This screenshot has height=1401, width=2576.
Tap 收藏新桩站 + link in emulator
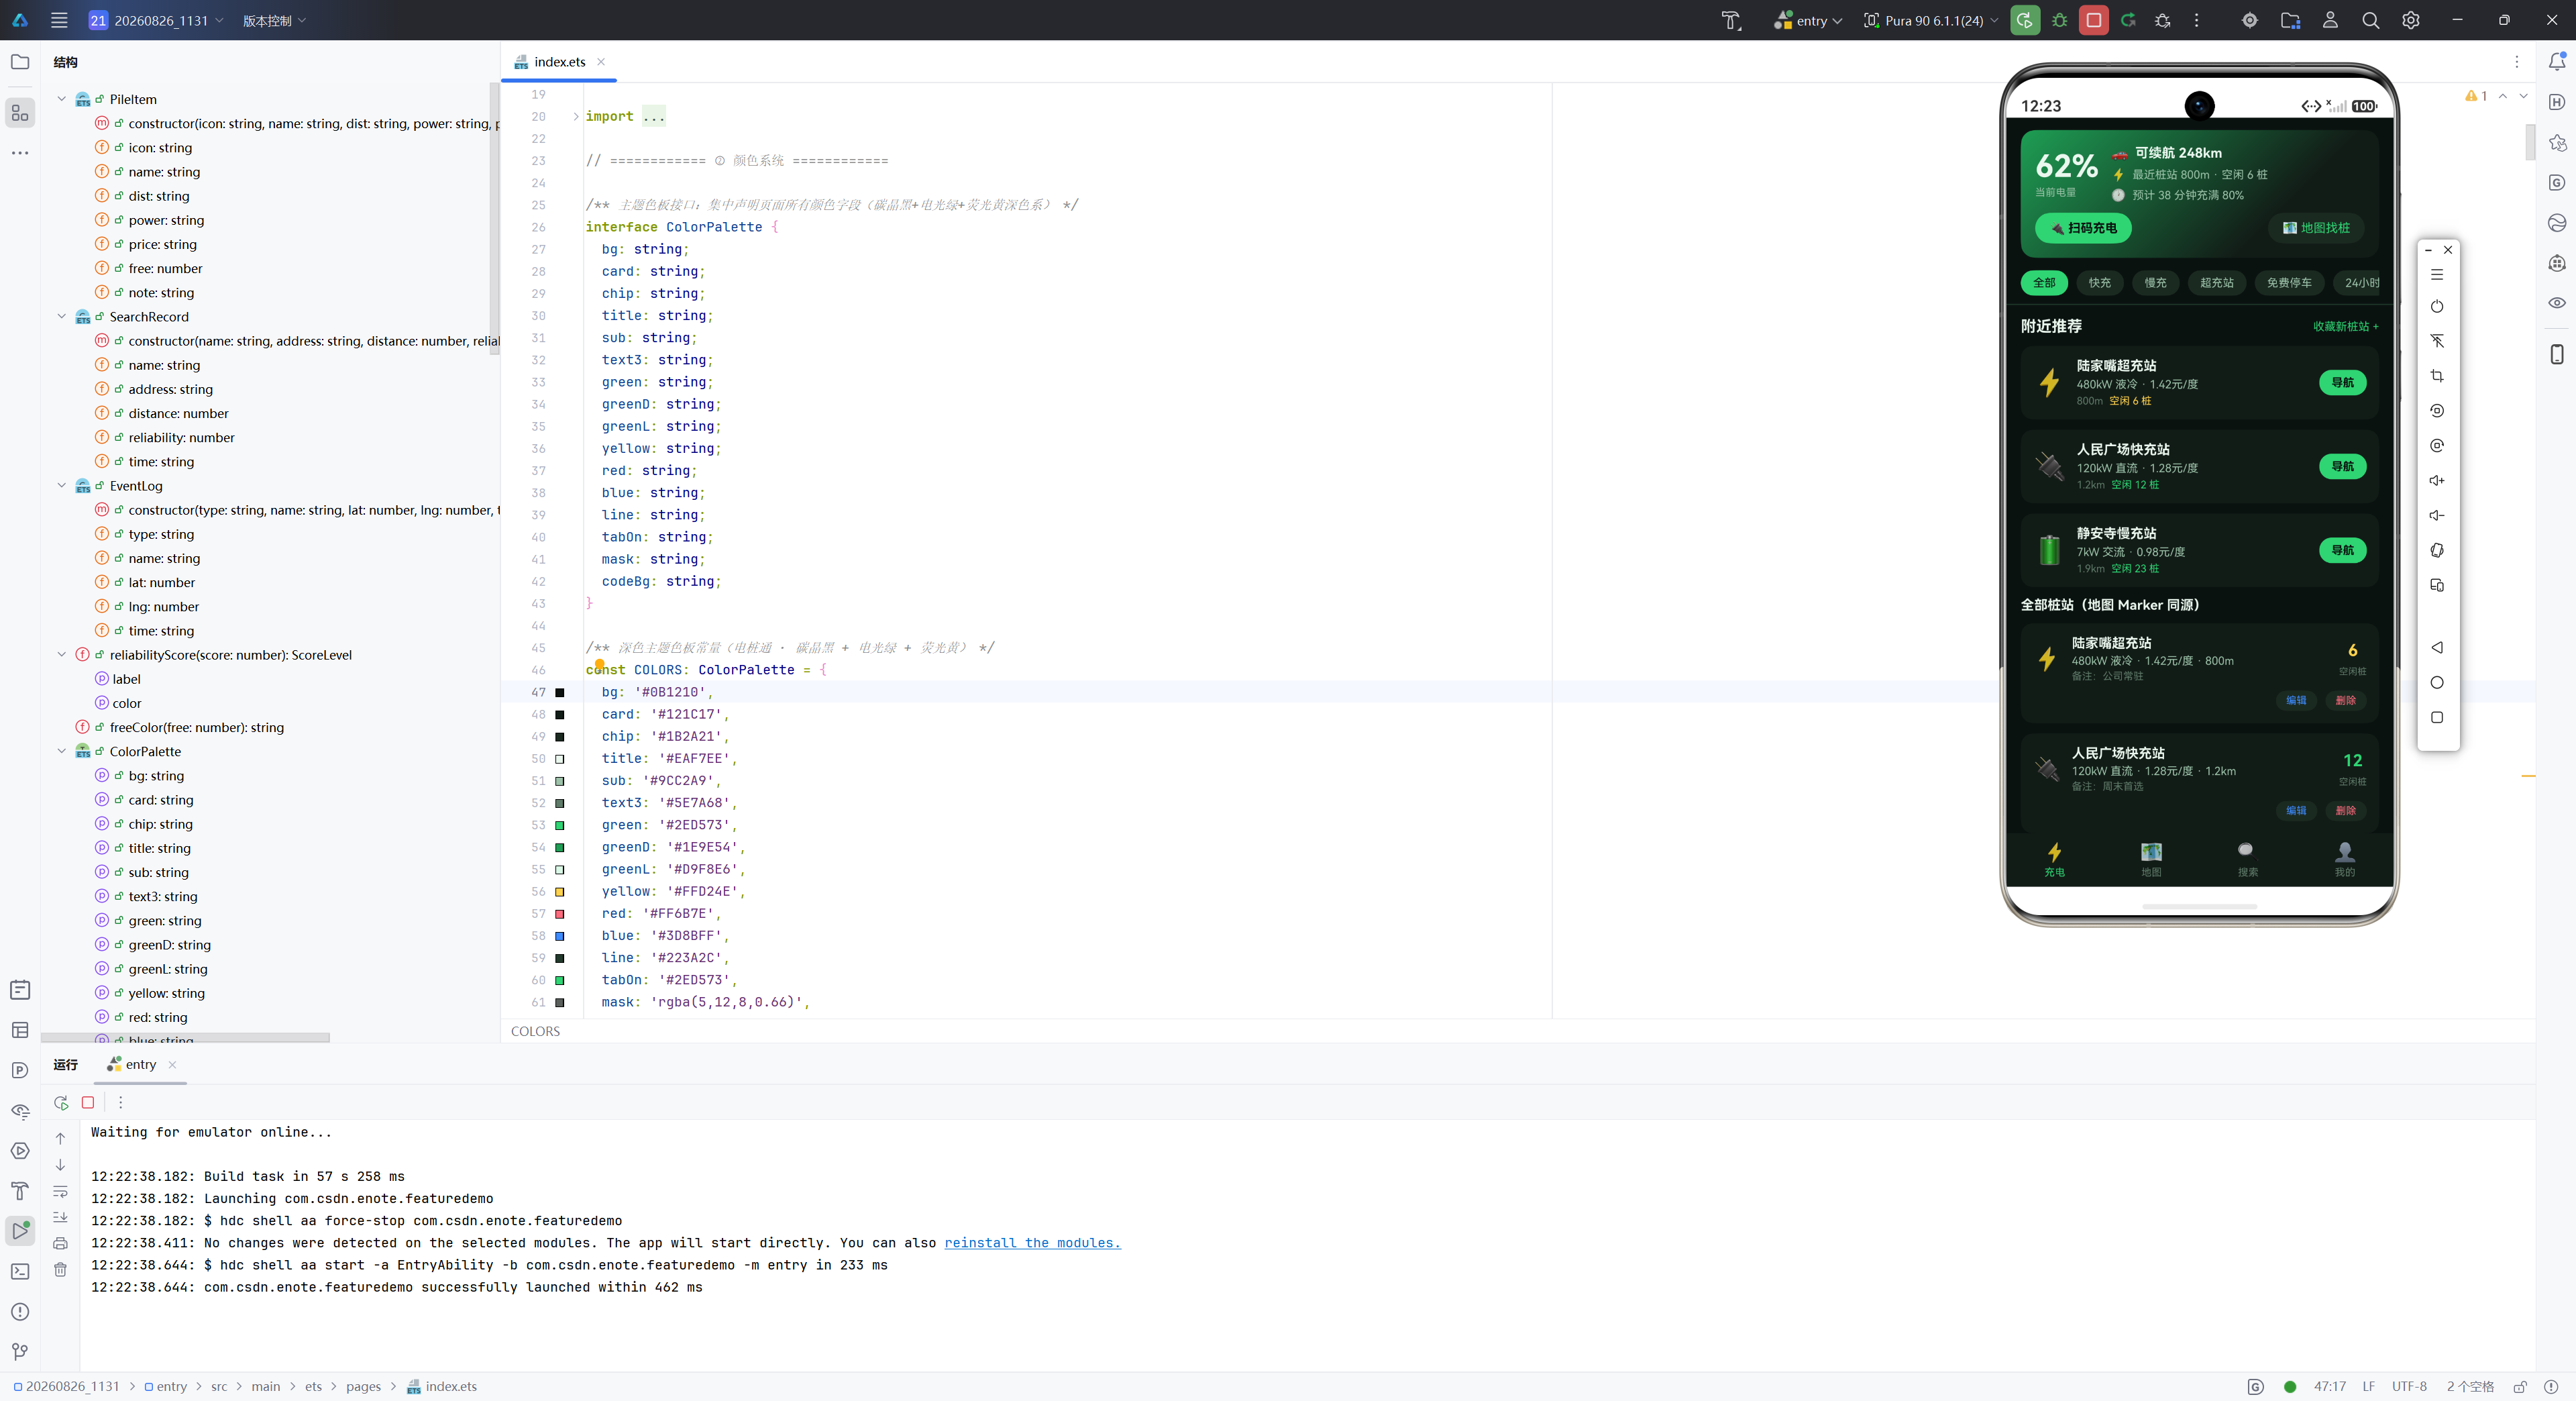pyautogui.click(x=2345, y=326)
